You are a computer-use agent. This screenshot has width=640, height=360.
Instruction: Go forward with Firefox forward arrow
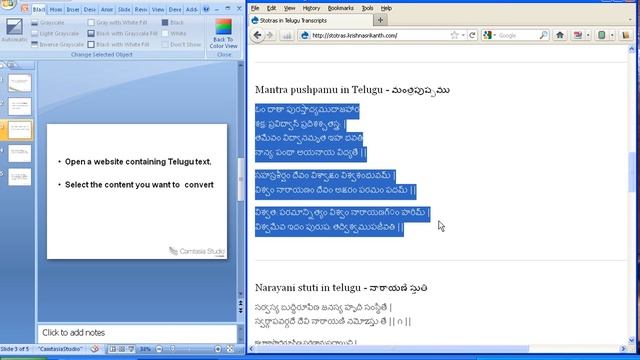coord(270,36)
